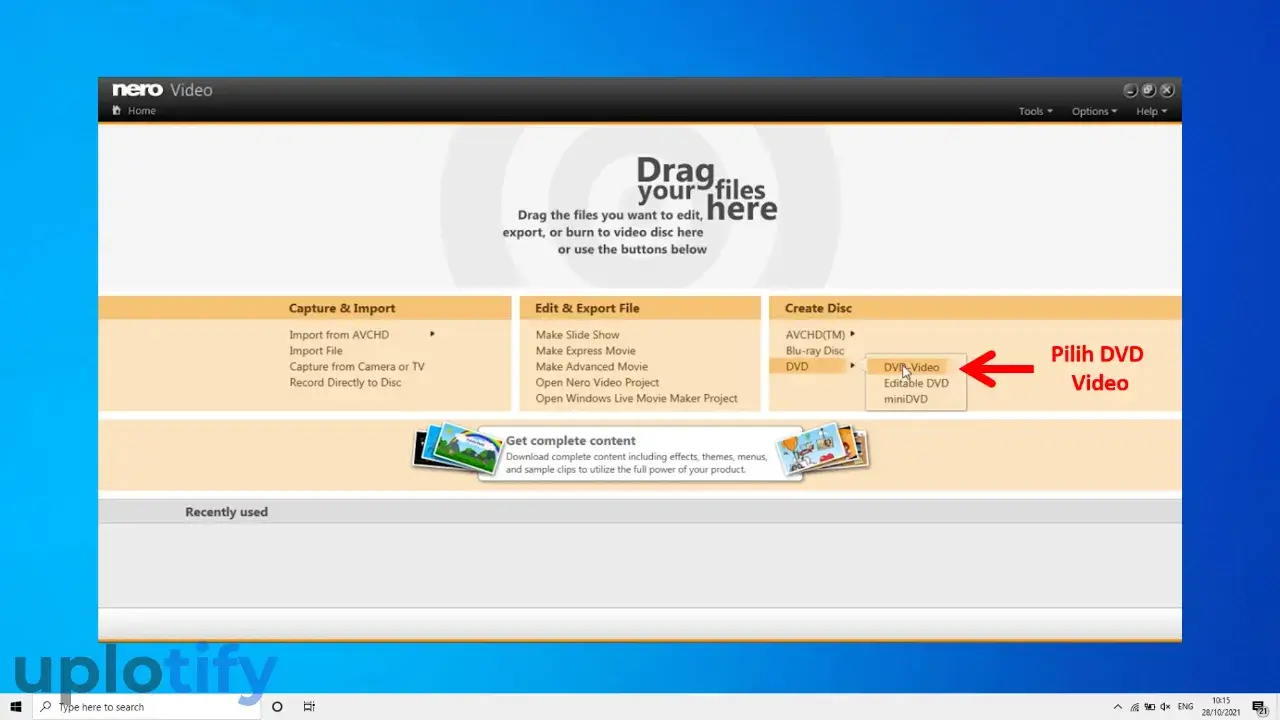The height and width of the screenshot is (720, 1280).
Task: Select Blu-ray Disc option
Action: click(815, 351)
